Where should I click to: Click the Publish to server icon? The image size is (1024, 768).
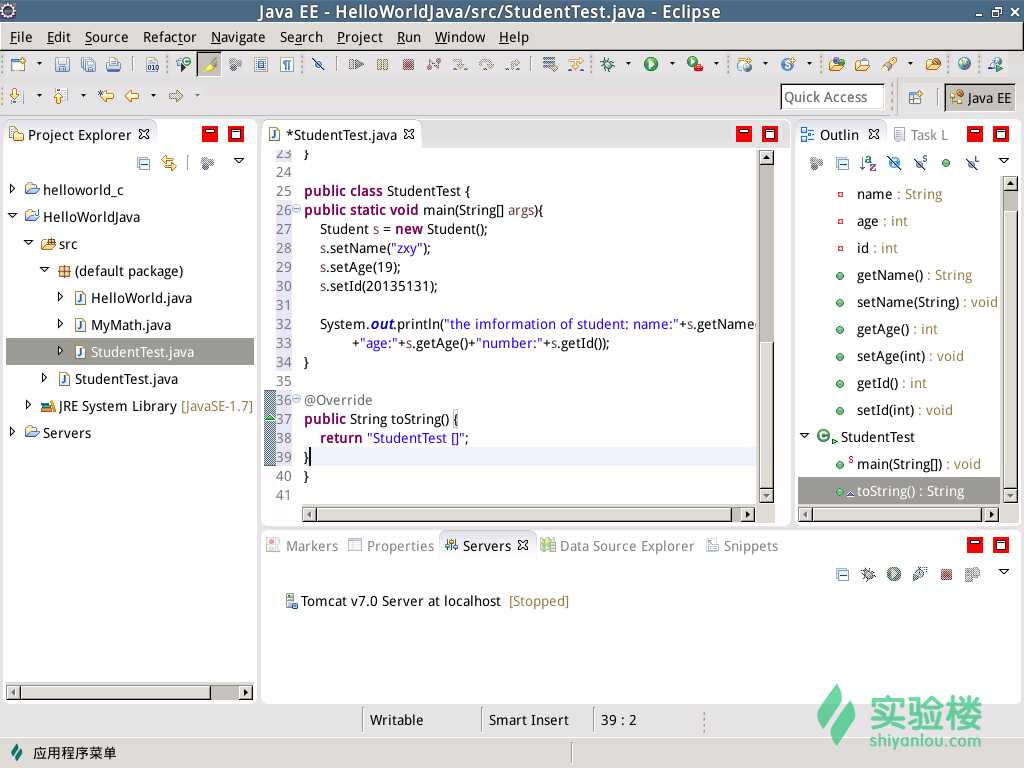972,574
